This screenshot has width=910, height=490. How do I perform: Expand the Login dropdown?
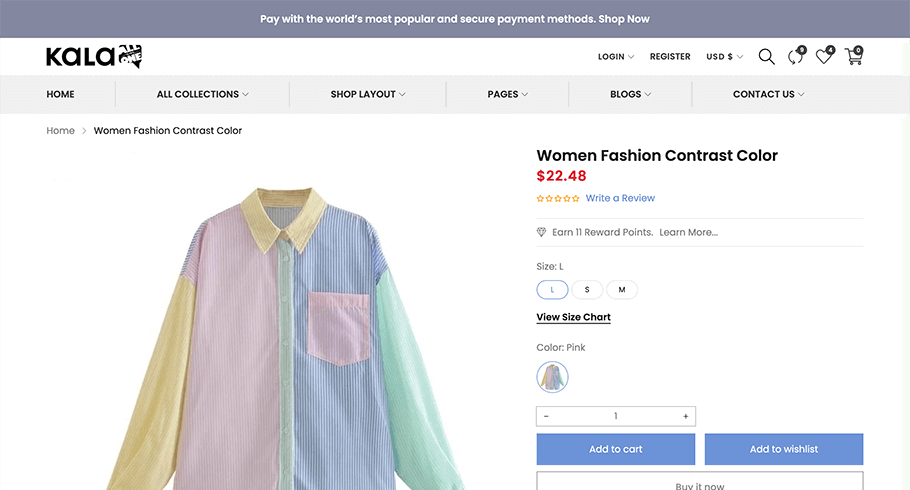point(616,57)
